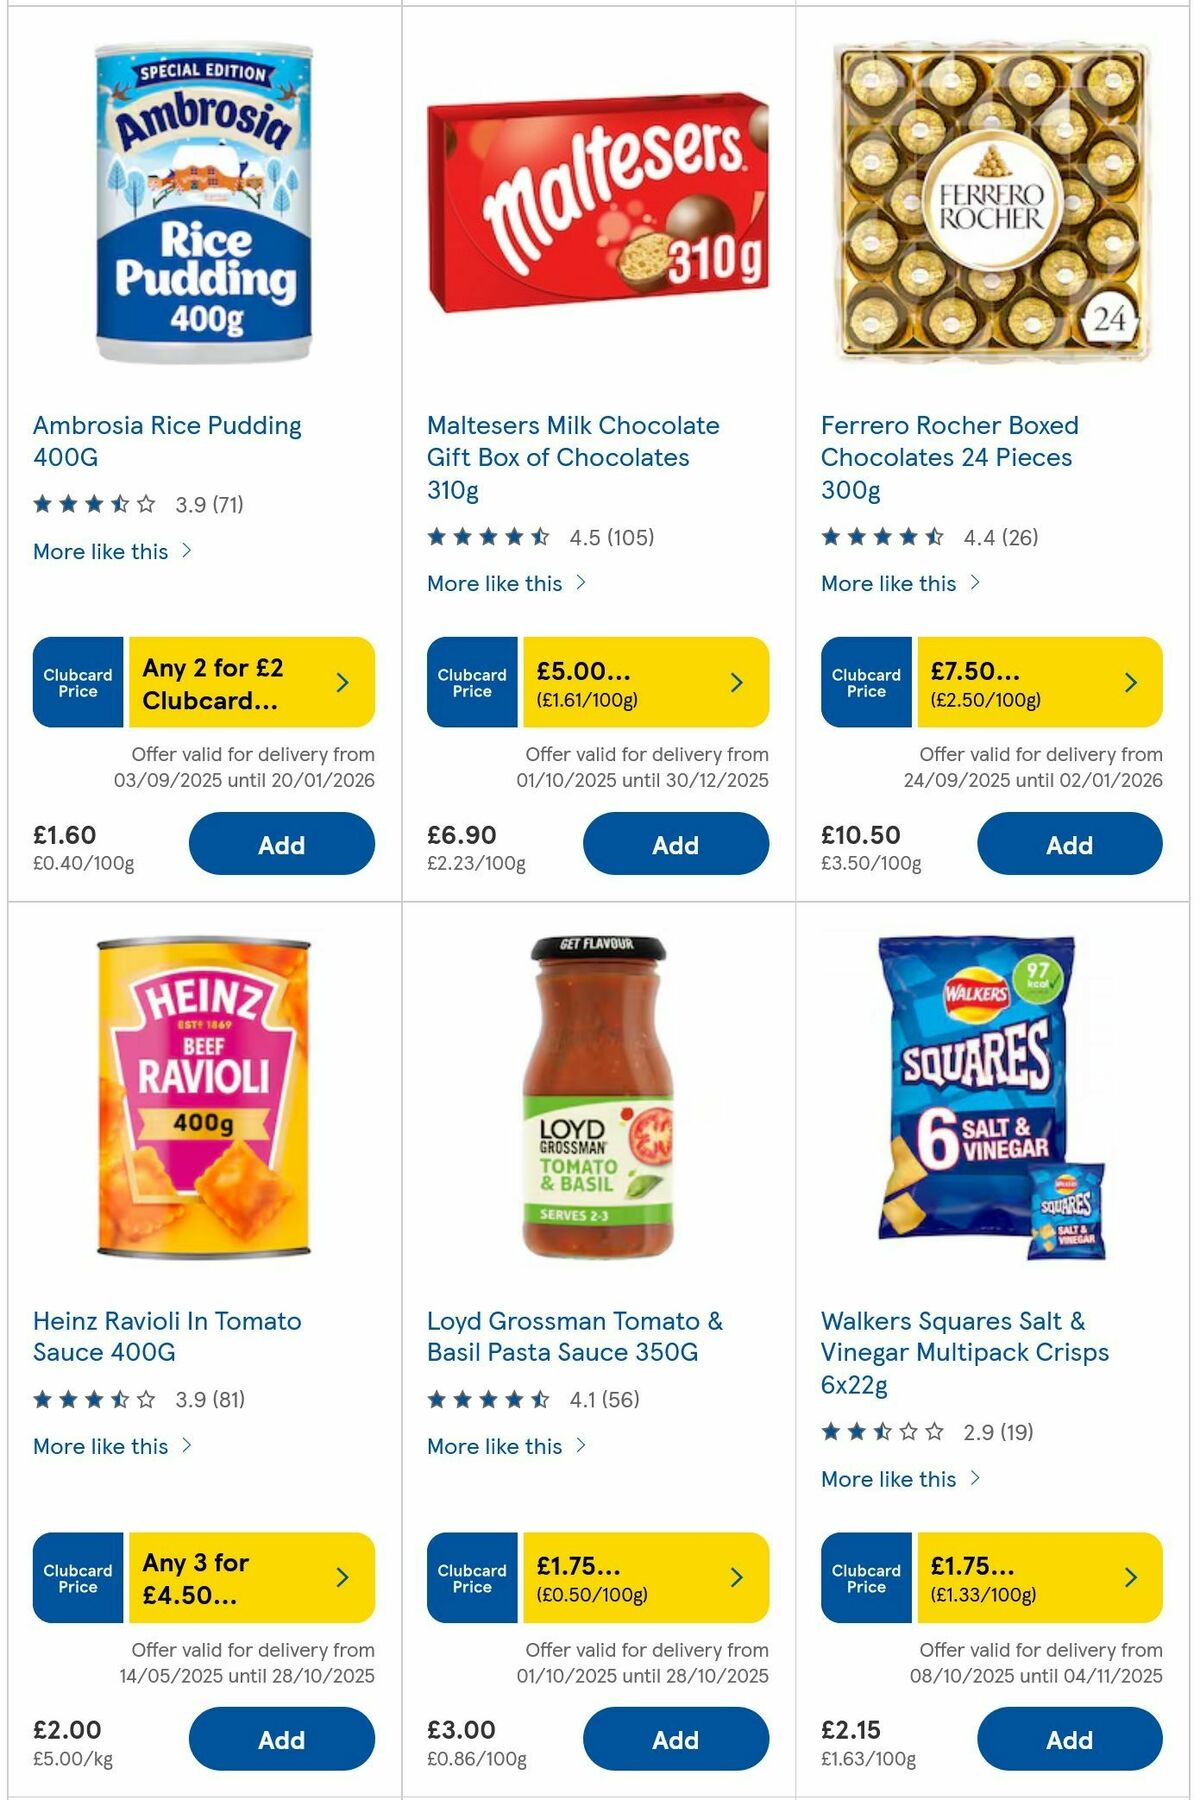Click the Clubcard Price badge on the Maltesers offer

[471, 682]
